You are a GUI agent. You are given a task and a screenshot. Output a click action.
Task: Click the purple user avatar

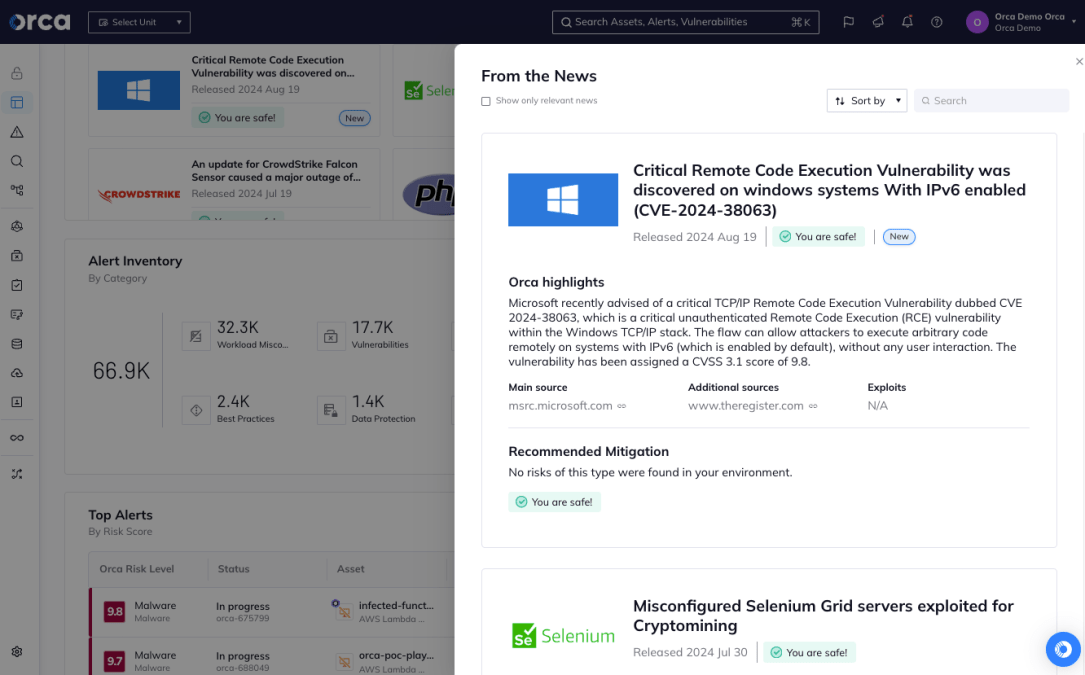coord(977,22)
